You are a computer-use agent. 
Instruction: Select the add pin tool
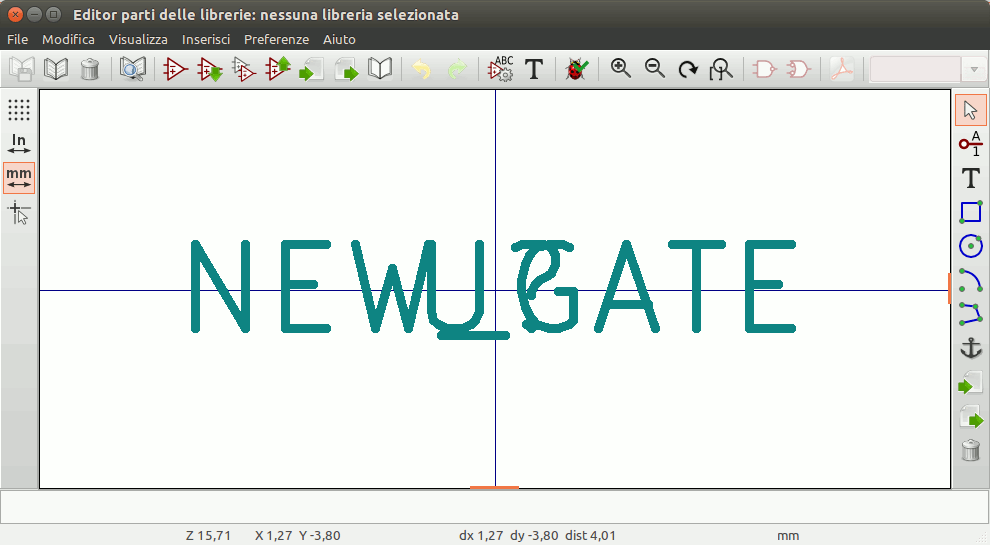970,144
